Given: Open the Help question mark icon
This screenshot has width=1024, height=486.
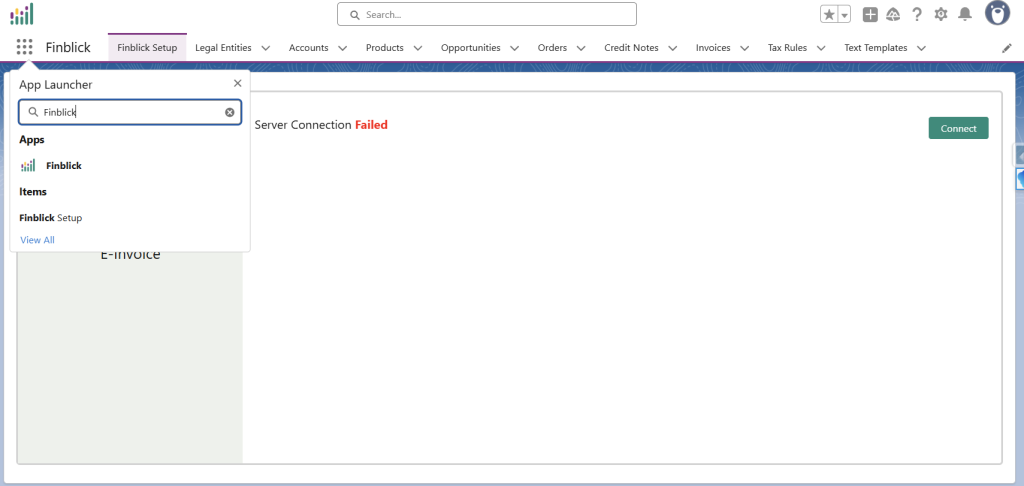Looking at the screenshot, I should 917,14.
